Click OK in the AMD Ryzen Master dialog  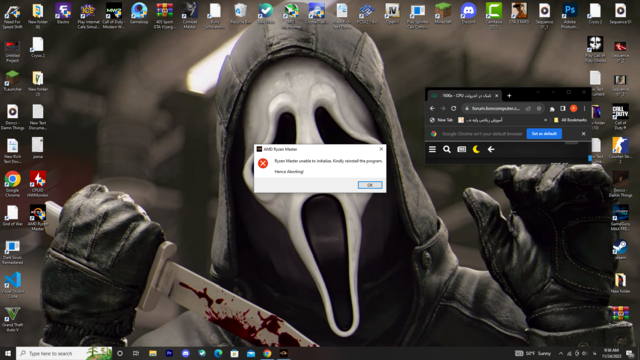[370, 185]
